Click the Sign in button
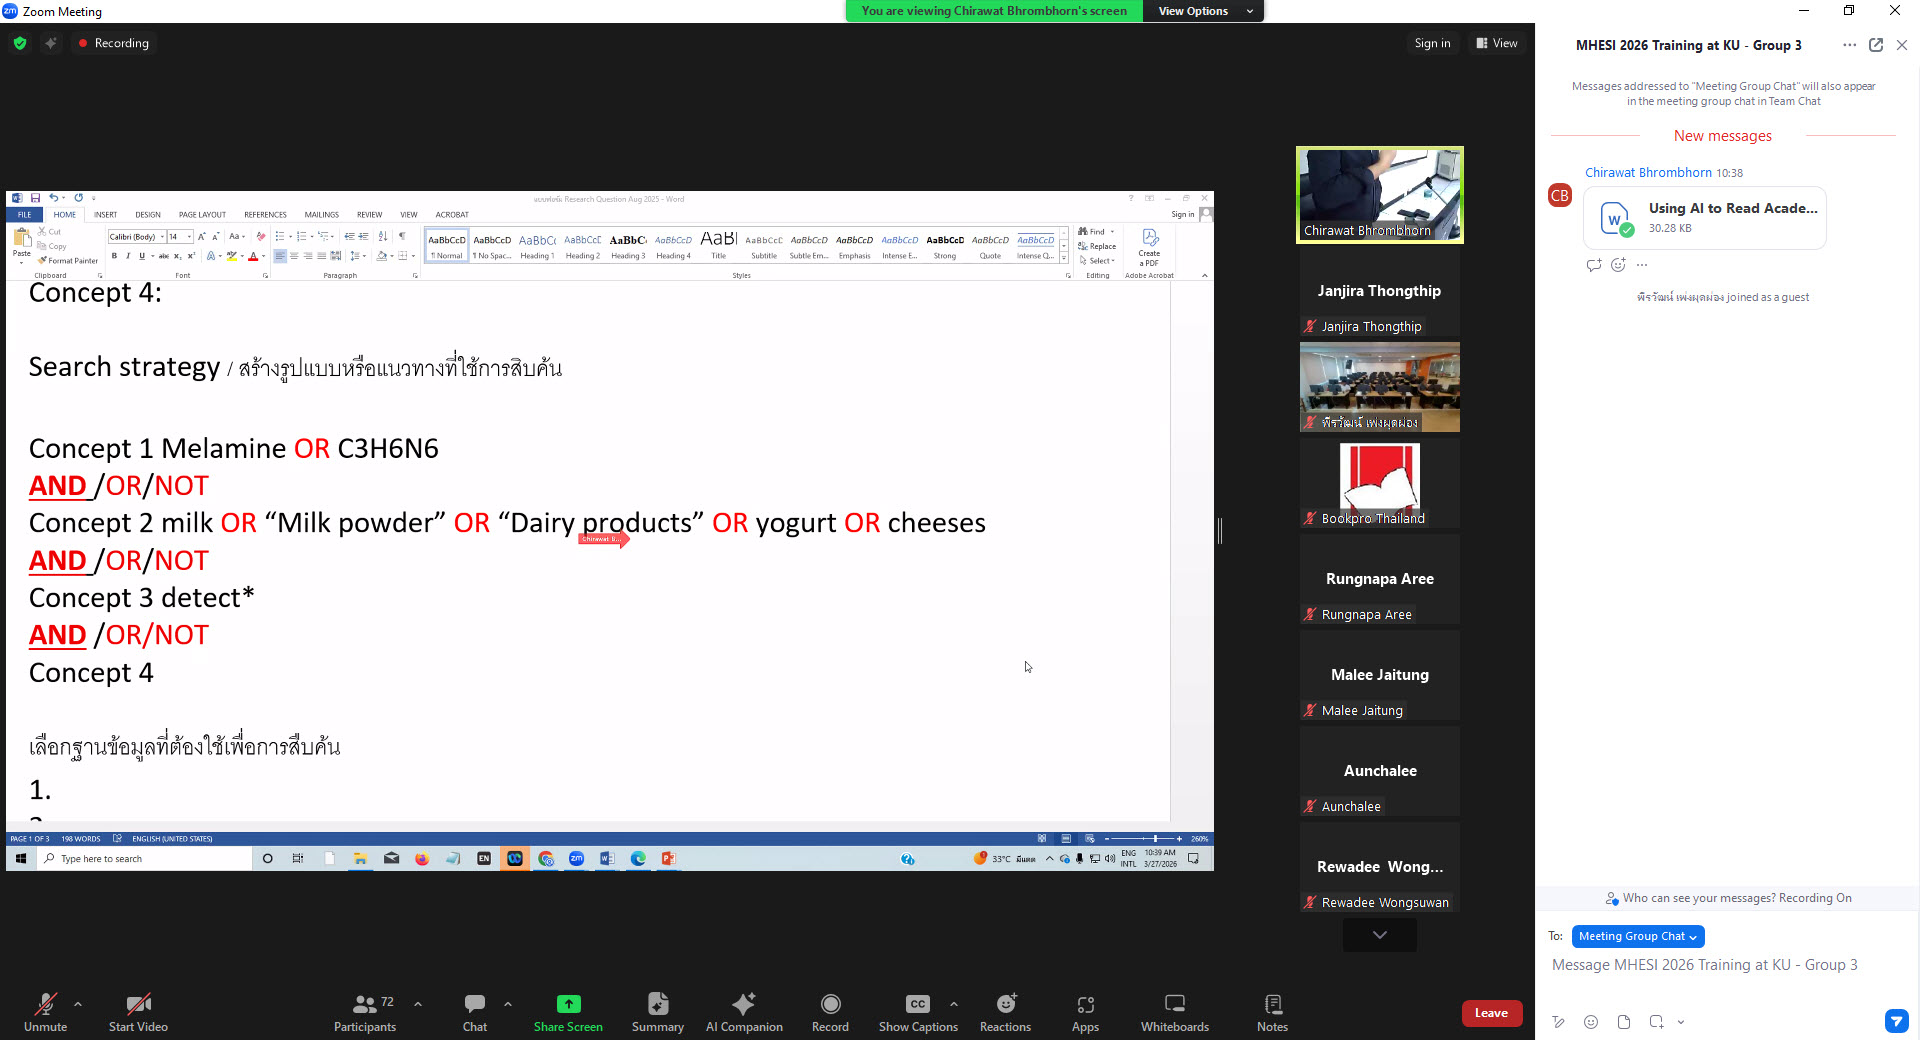 [x=1432, y=43]
